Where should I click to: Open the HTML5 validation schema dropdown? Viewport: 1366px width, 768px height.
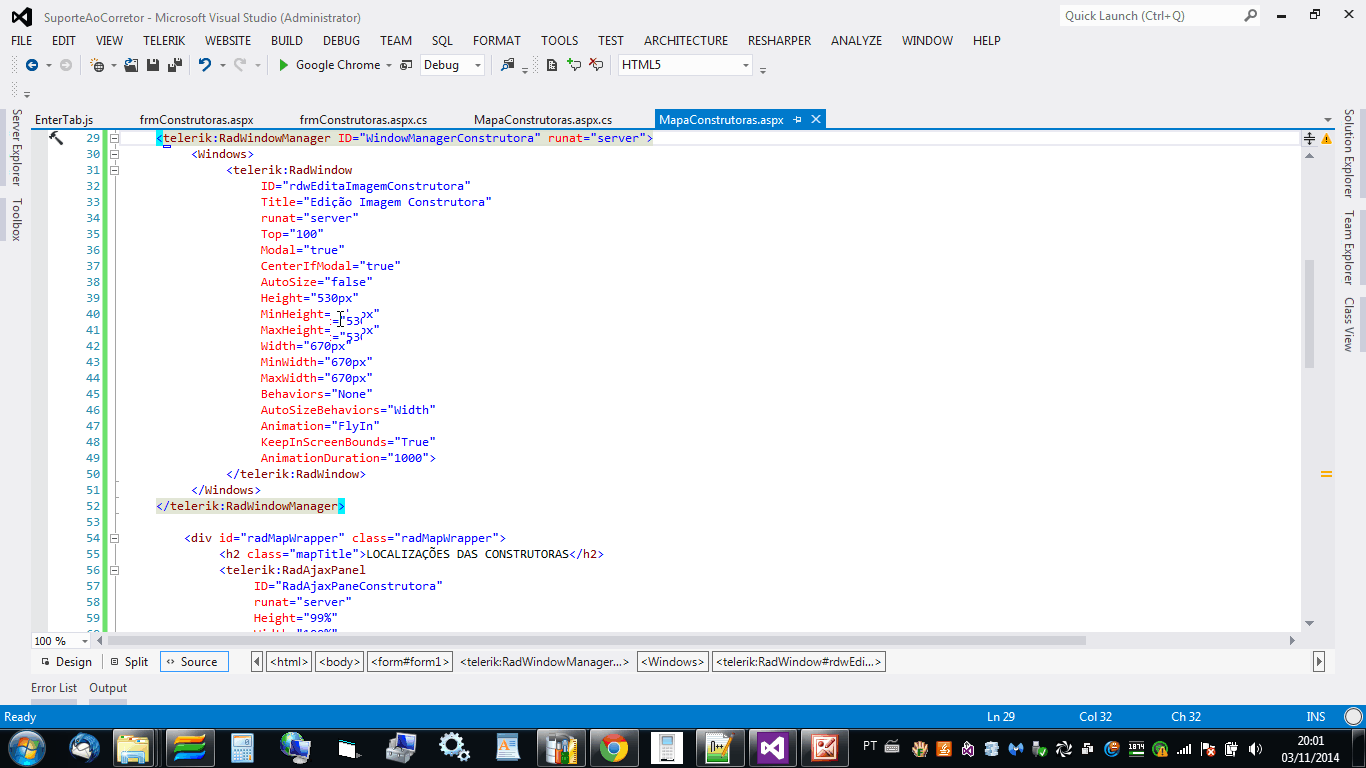(745, 65)
